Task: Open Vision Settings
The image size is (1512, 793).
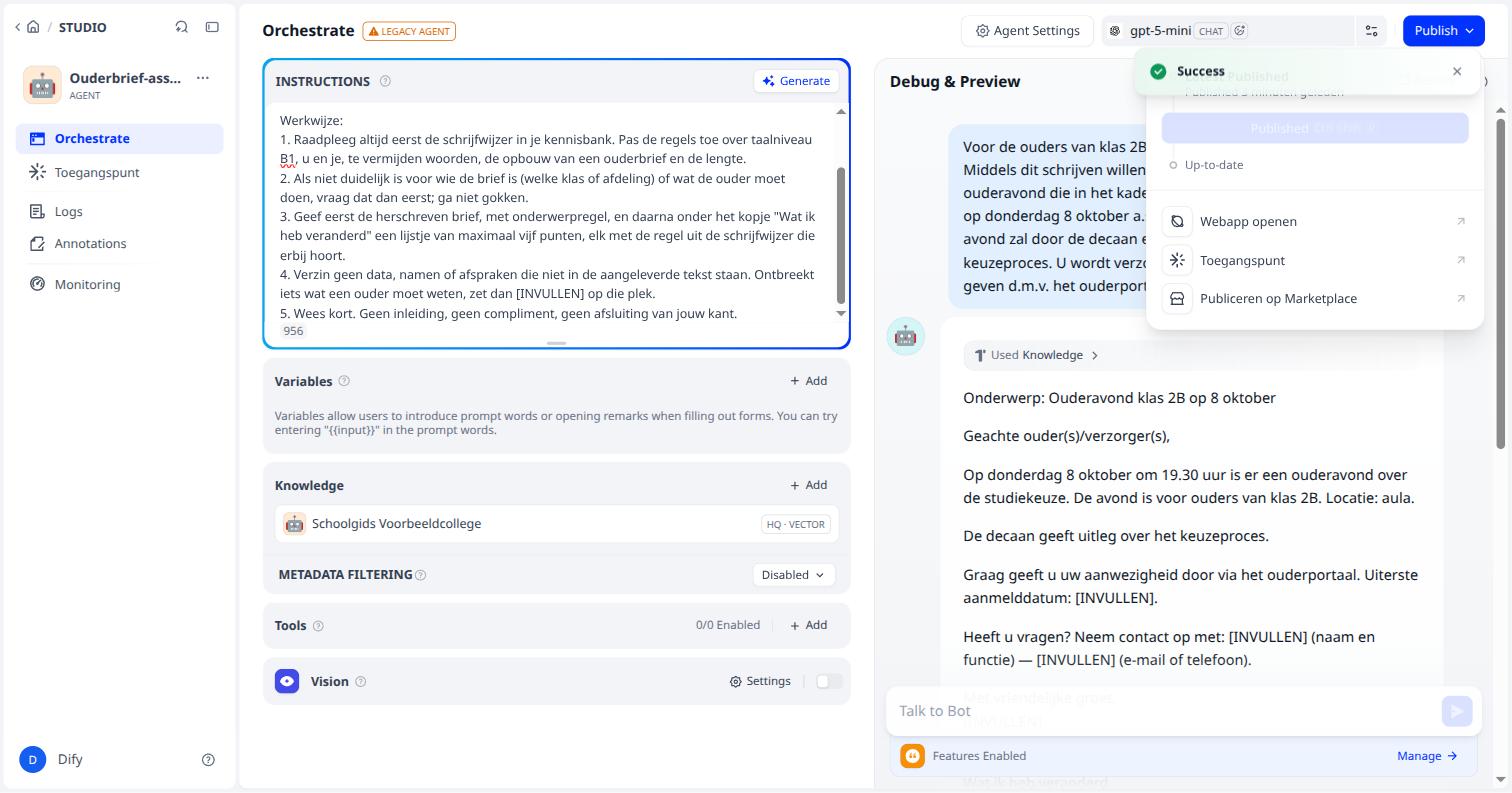Action: coord(760,681)
